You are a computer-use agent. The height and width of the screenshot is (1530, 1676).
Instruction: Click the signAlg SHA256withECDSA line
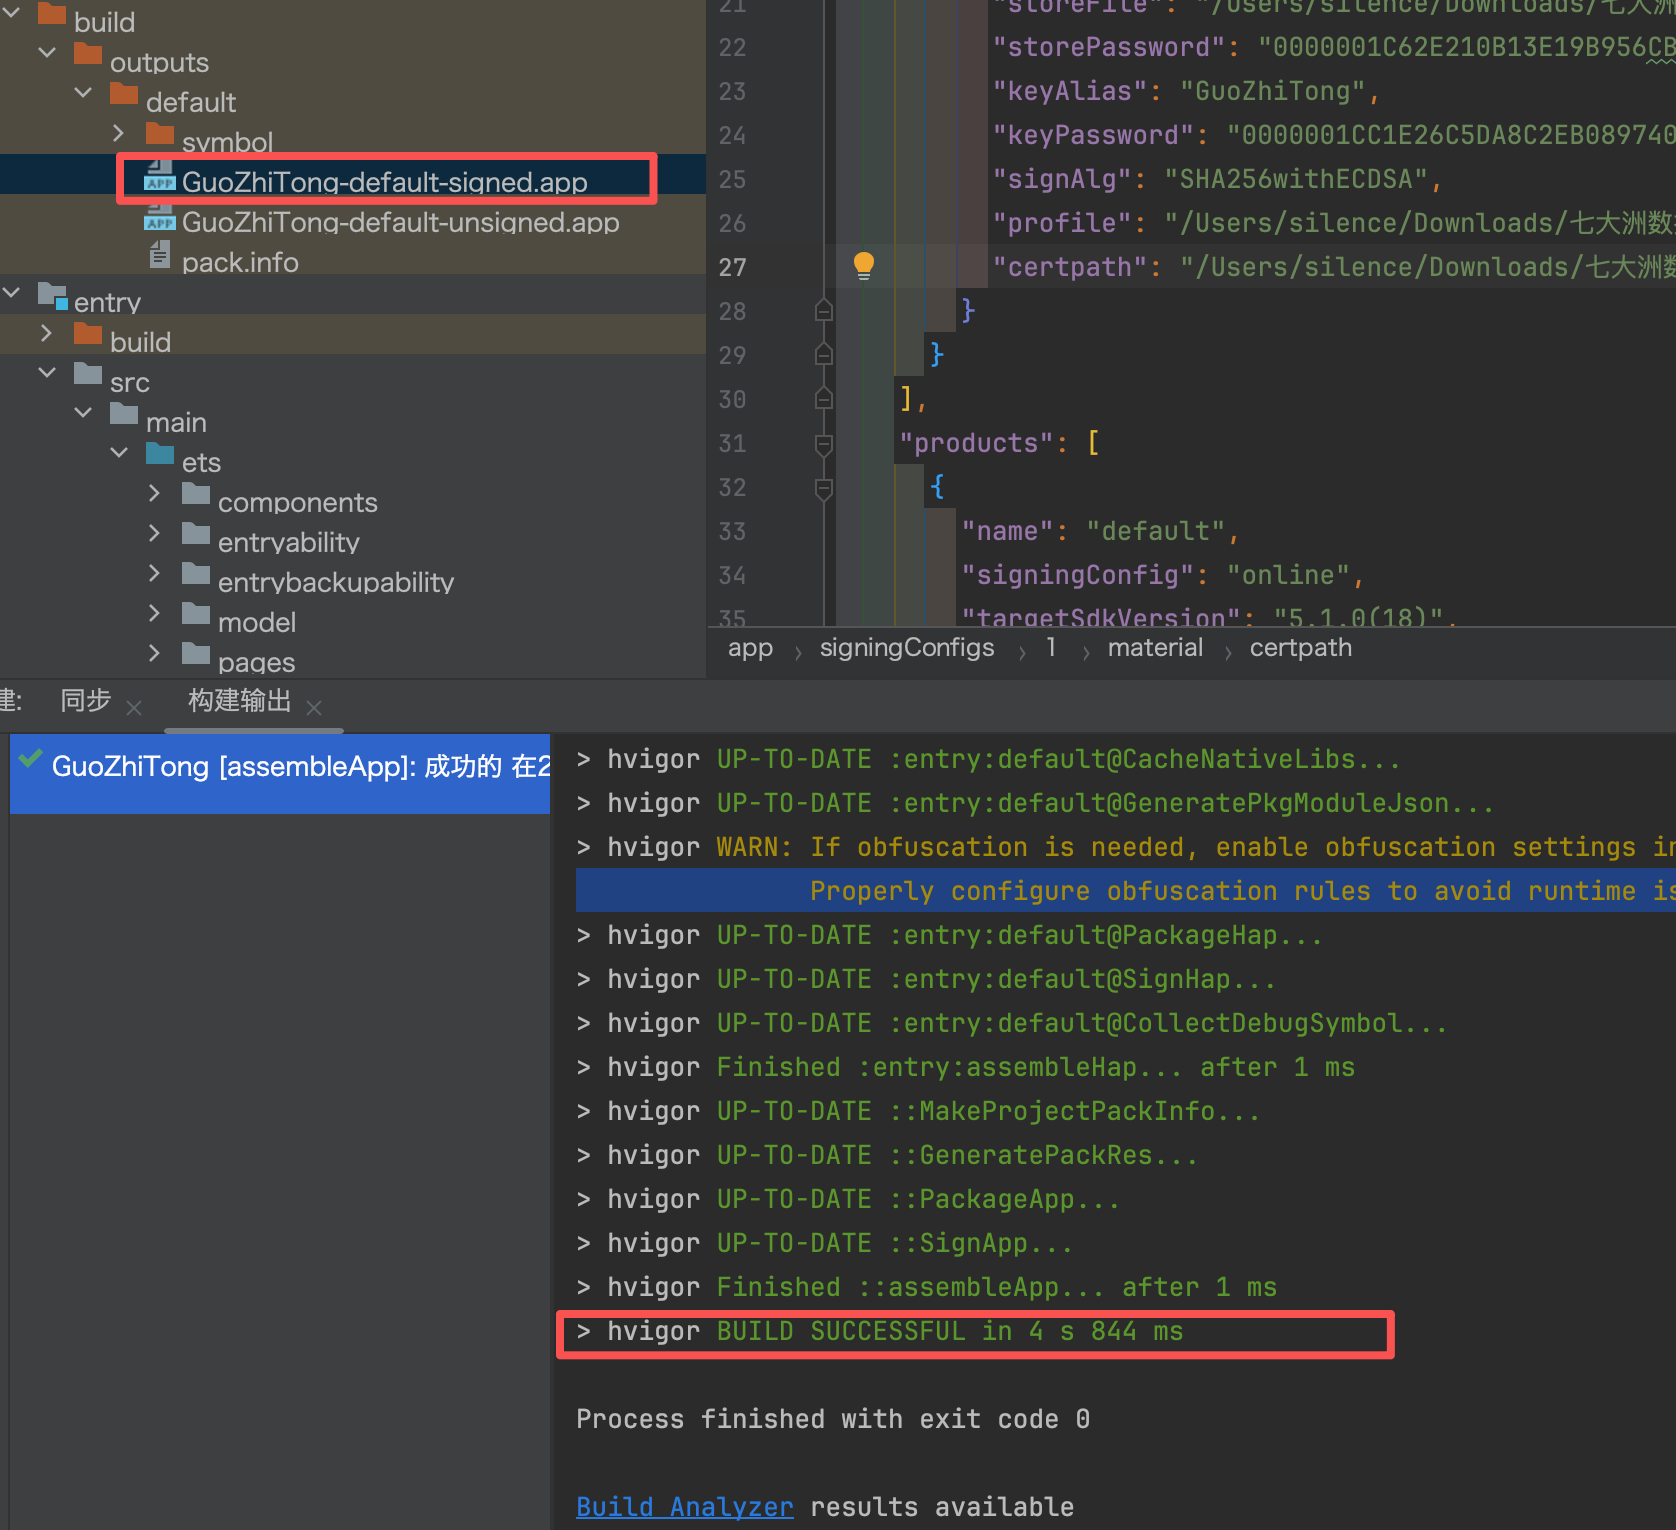click(x=1217, y=179)
